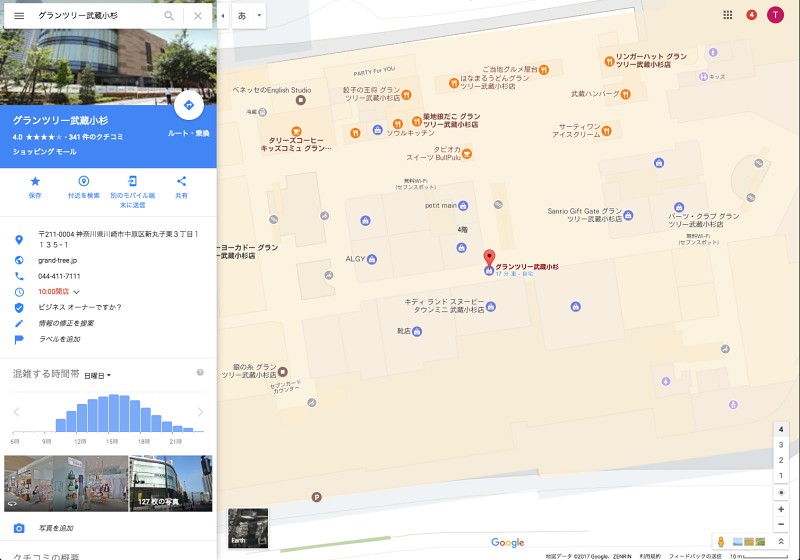
Task: Click the キディランド スヌーピータウンミニ marker
Action: pos(491,307)
